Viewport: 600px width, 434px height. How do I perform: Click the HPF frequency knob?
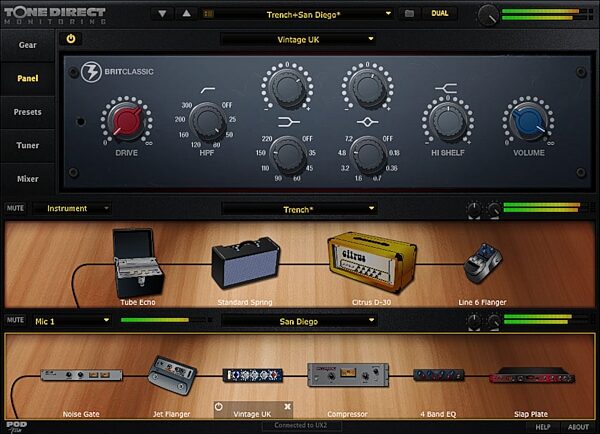tap(207, 121)
